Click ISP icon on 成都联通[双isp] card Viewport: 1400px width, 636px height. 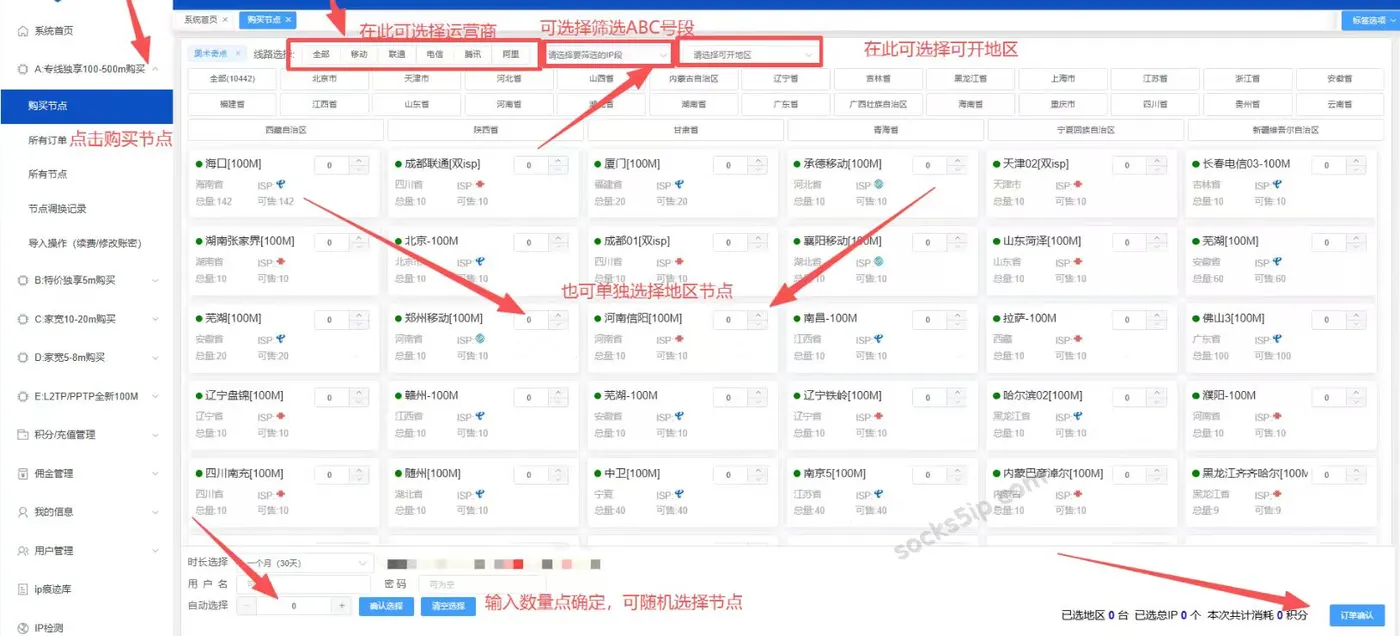(x=481, y=185)
